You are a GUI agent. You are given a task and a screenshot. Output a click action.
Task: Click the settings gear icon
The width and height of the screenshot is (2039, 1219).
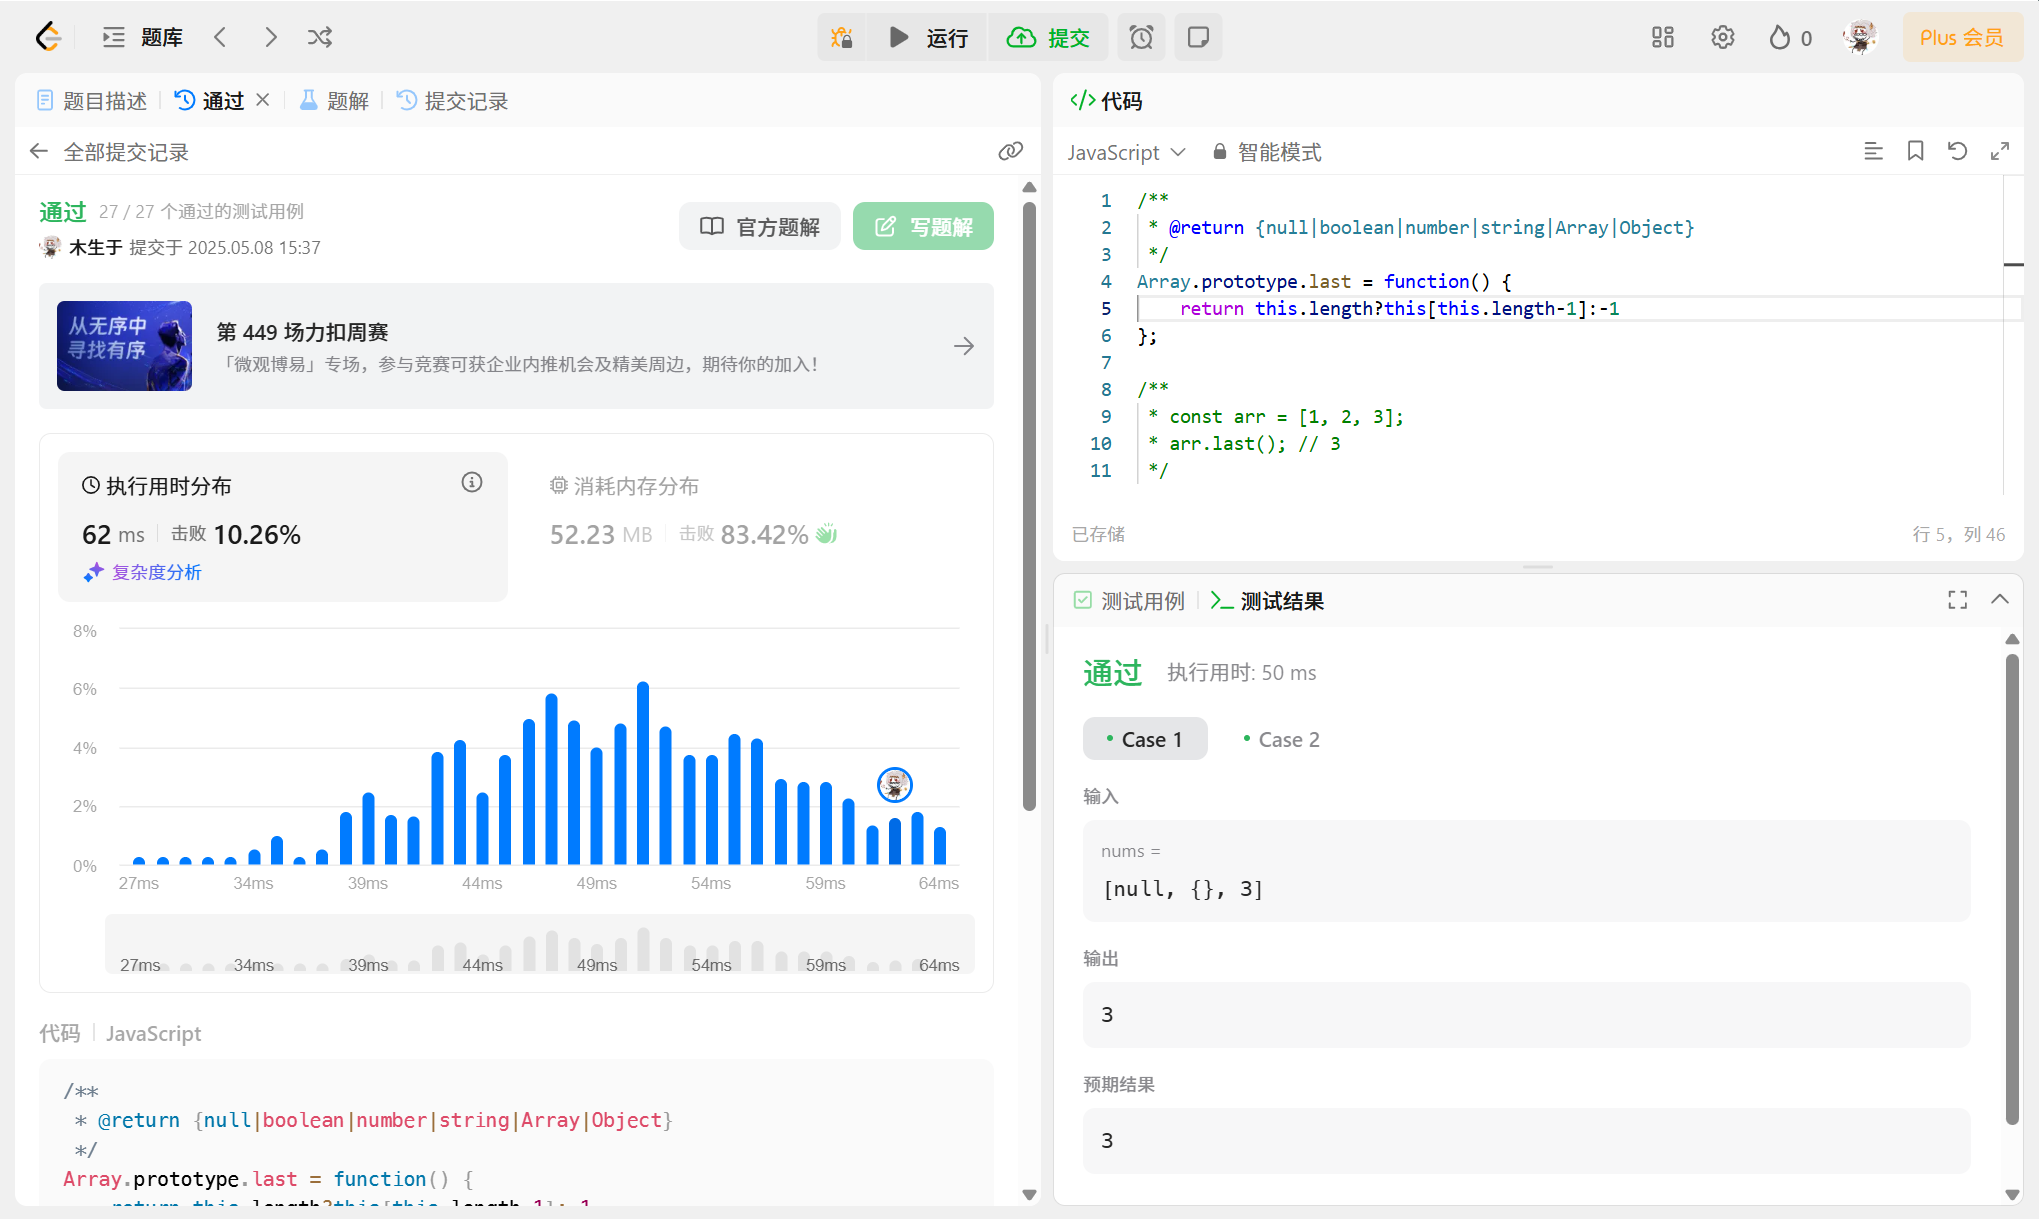(1722, 38)
